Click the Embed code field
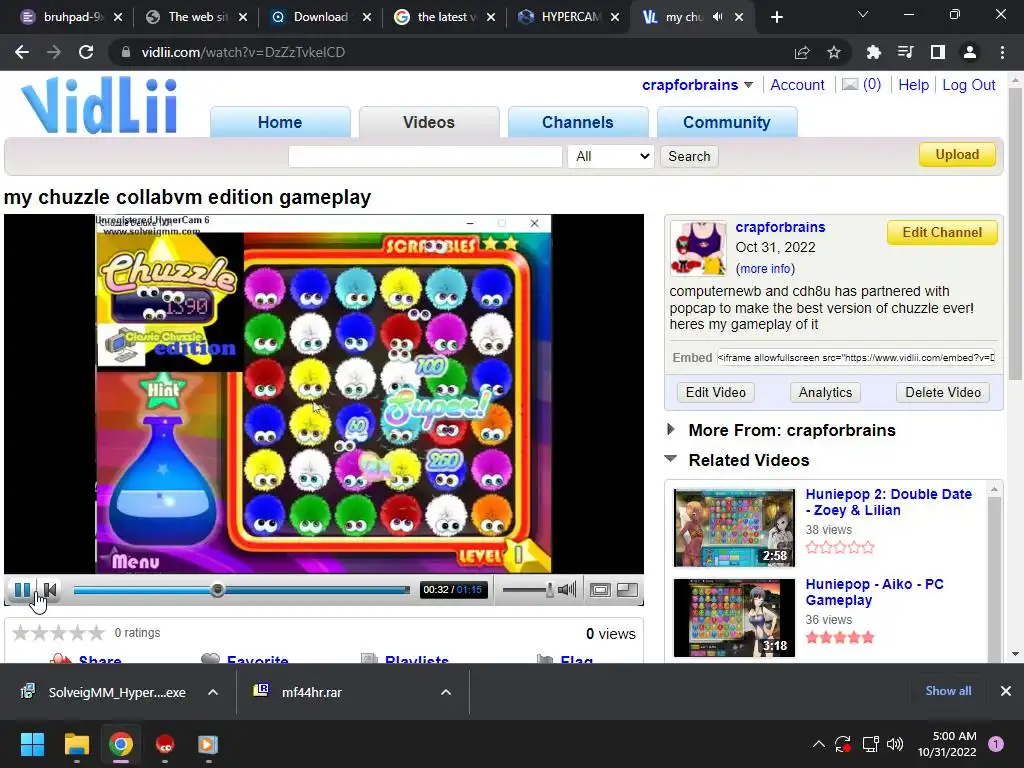1024x768 pixels. coord(856,358)
